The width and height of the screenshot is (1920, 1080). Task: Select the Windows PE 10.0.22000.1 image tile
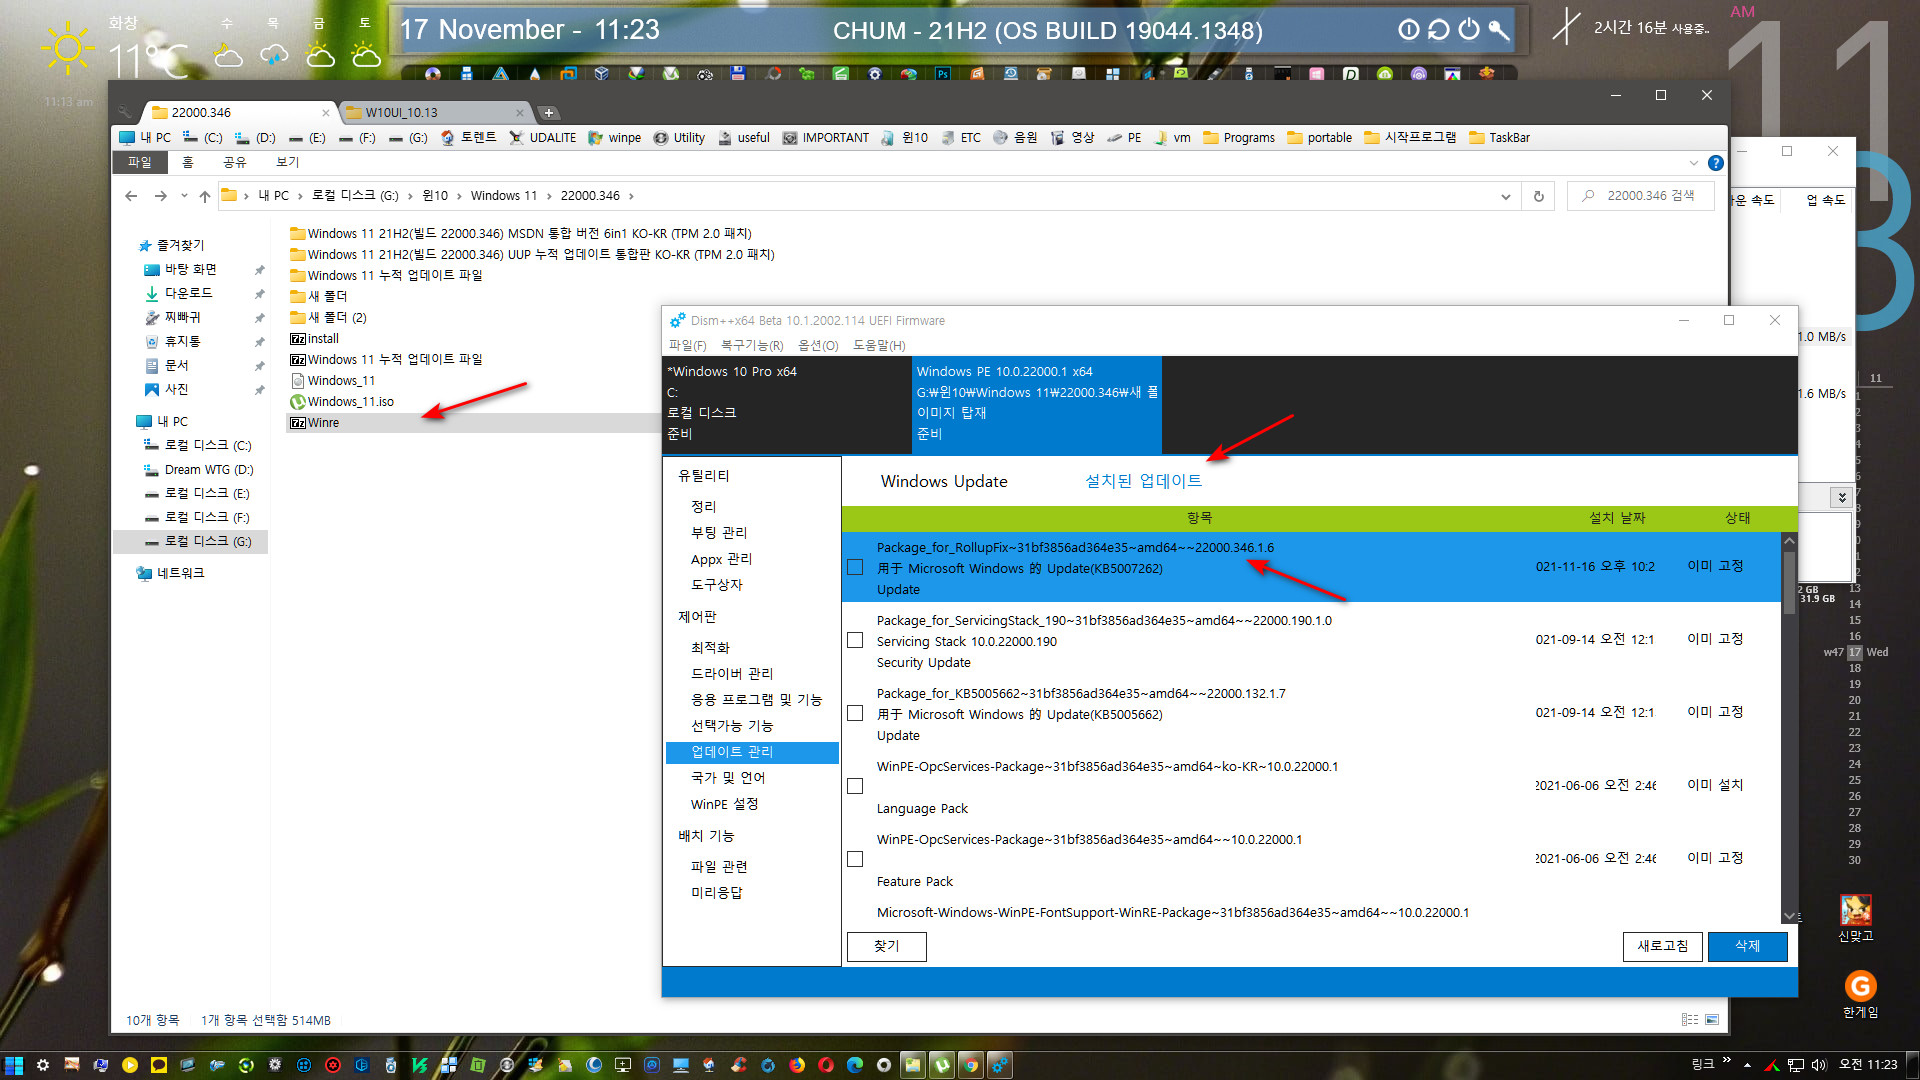(x=1037, y=404)
